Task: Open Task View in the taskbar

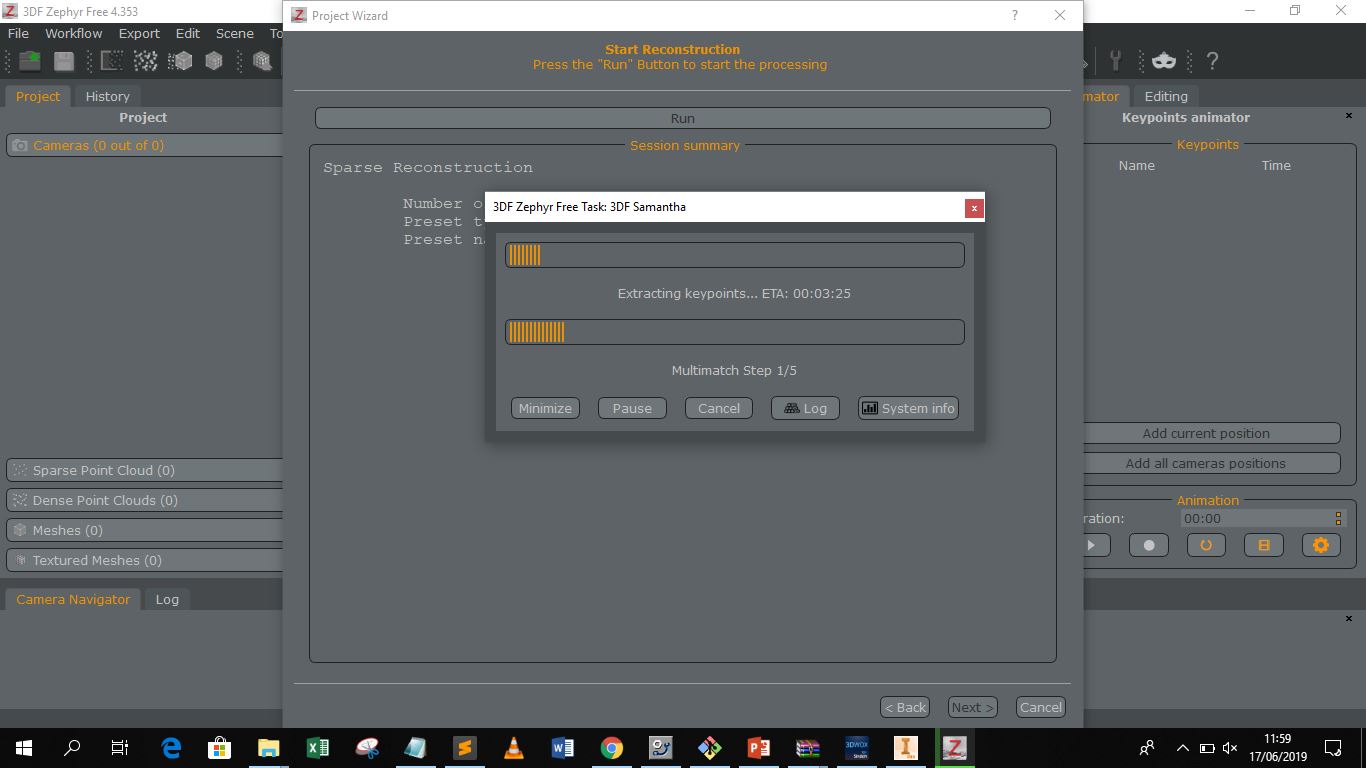Action: pos(120,747)
